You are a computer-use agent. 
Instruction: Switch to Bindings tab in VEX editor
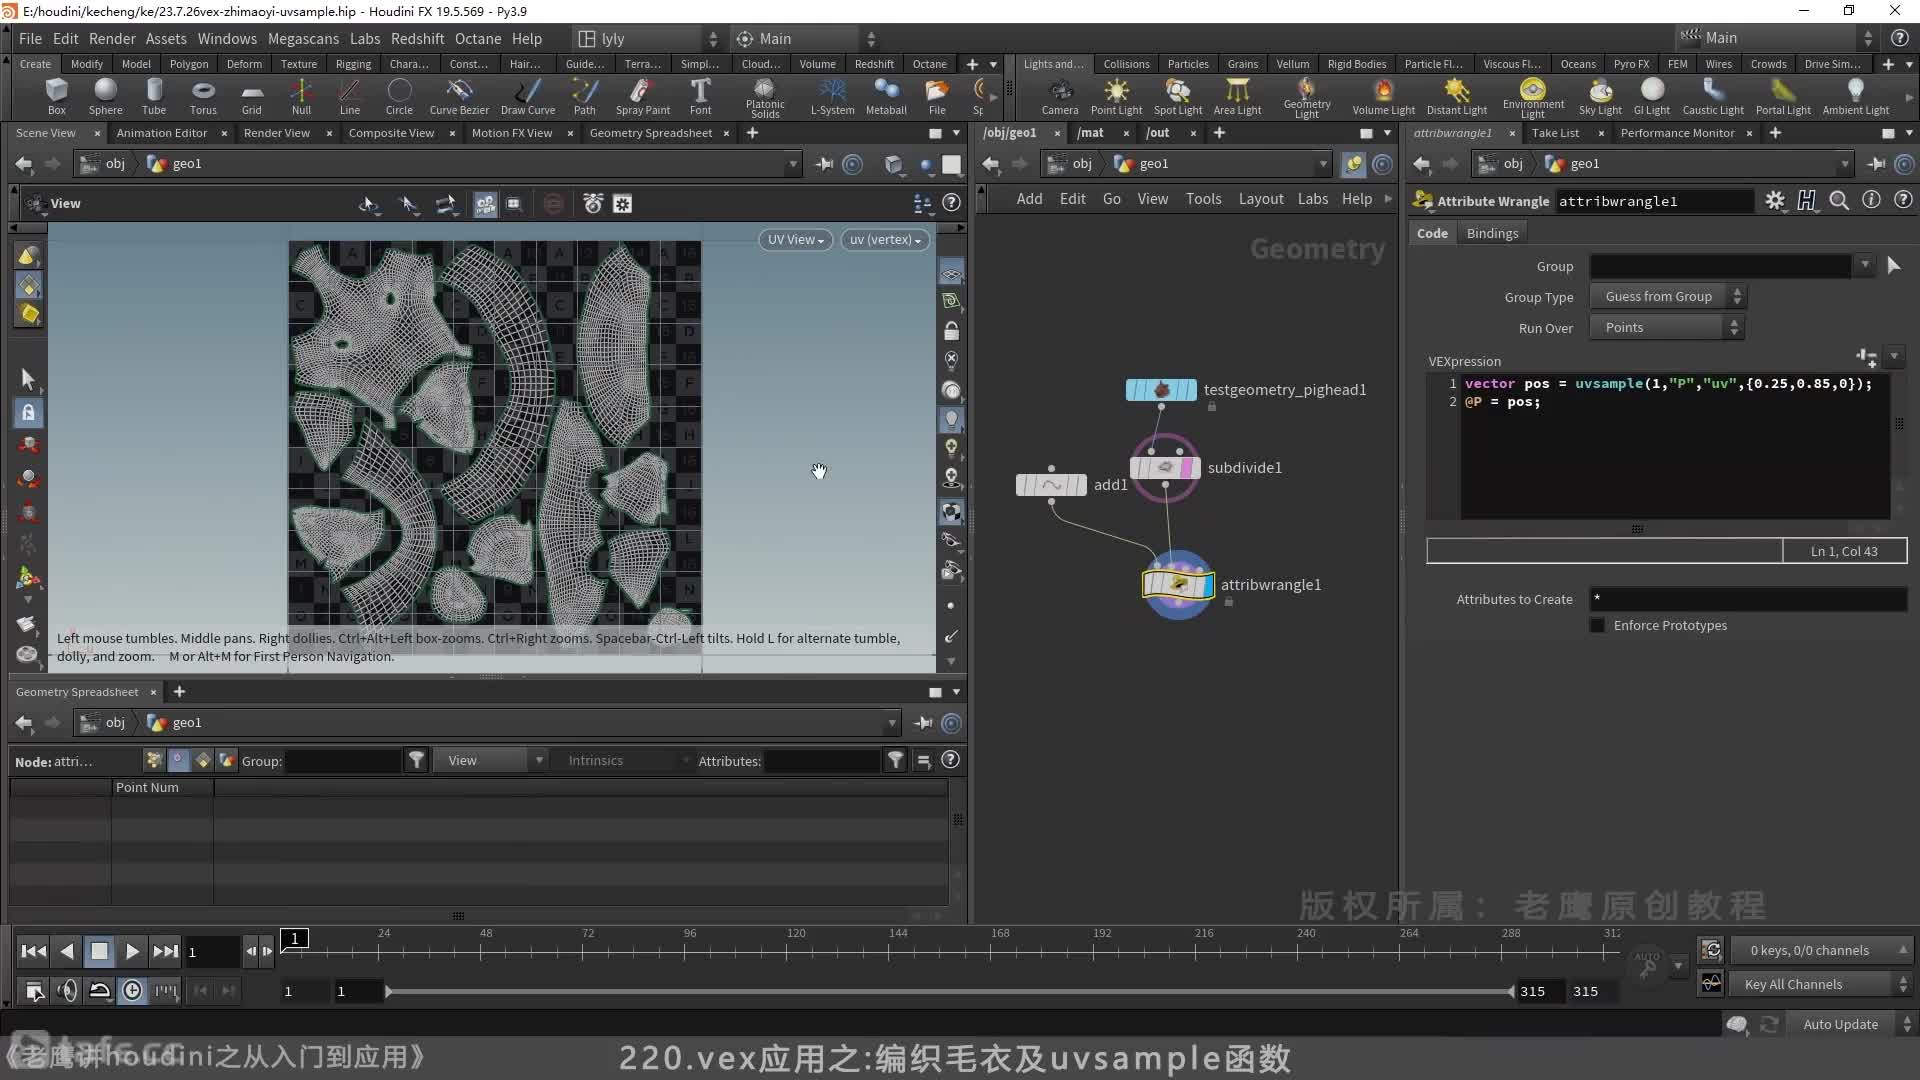pyautogui.click(x=1493, y=232)
